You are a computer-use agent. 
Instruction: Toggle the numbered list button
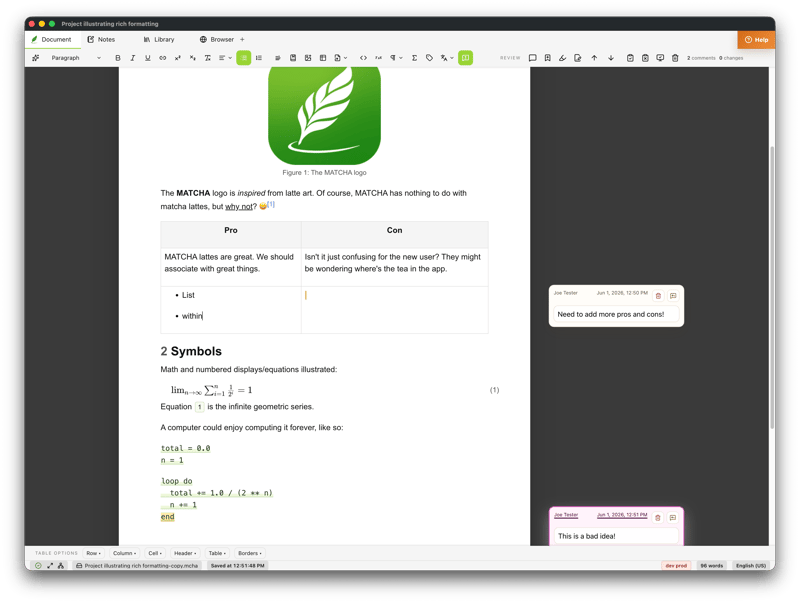click(259, 58)
